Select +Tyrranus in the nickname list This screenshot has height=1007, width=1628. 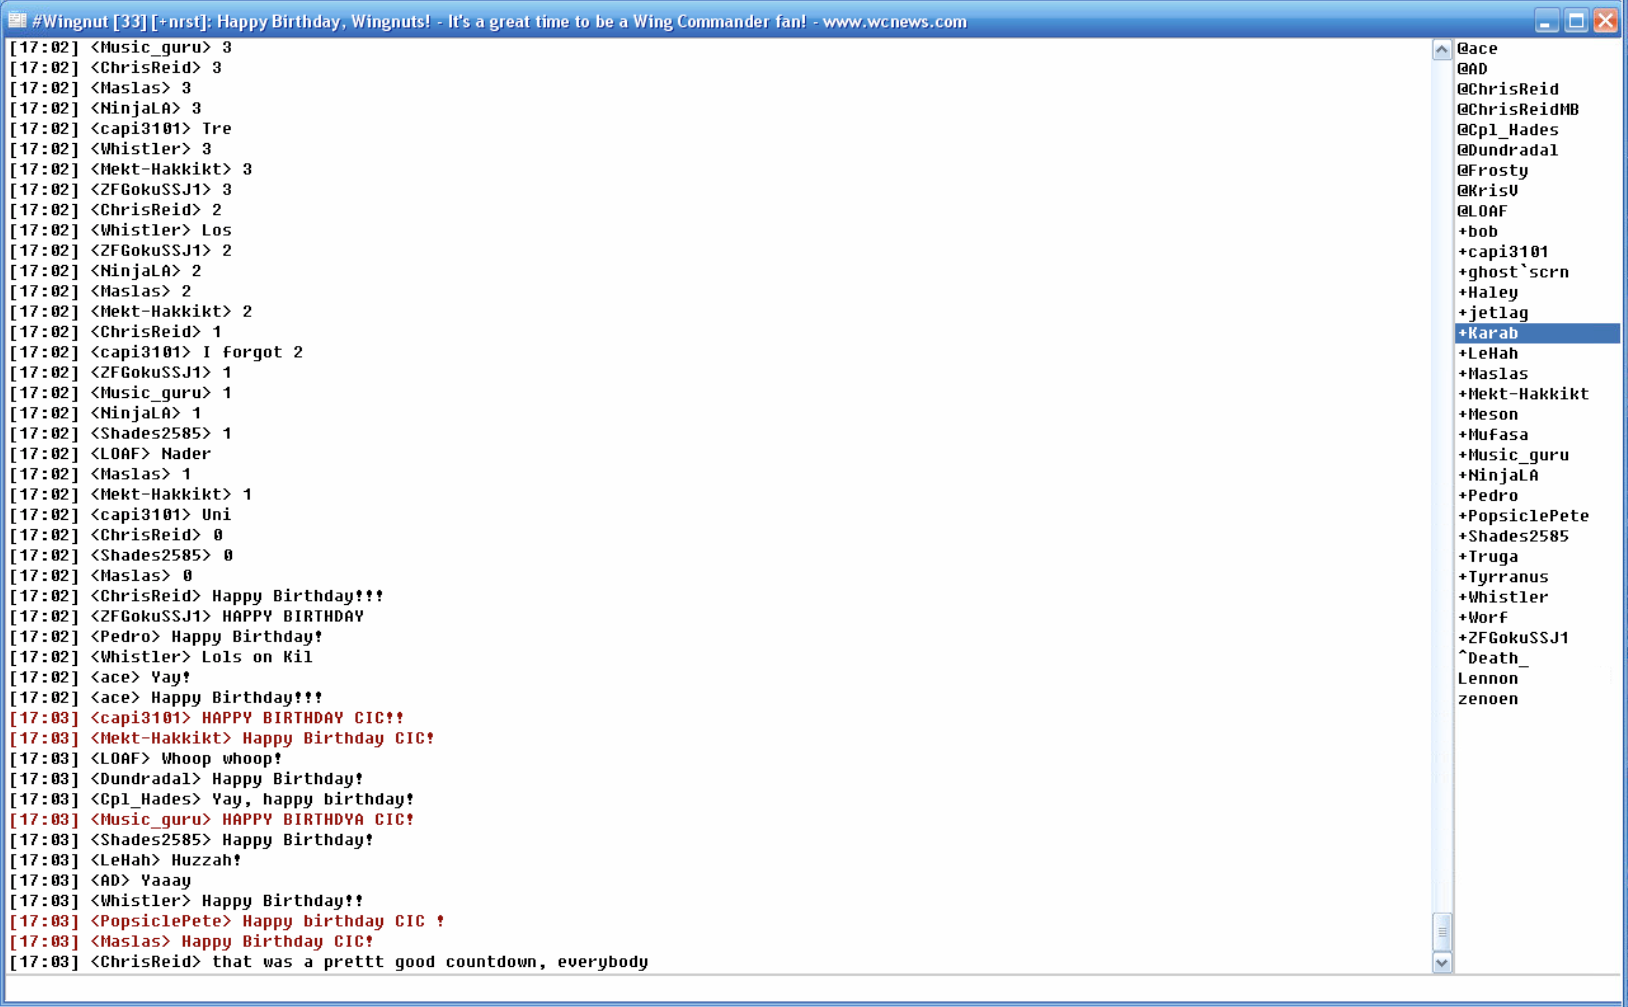click(x=1503, y=577)
